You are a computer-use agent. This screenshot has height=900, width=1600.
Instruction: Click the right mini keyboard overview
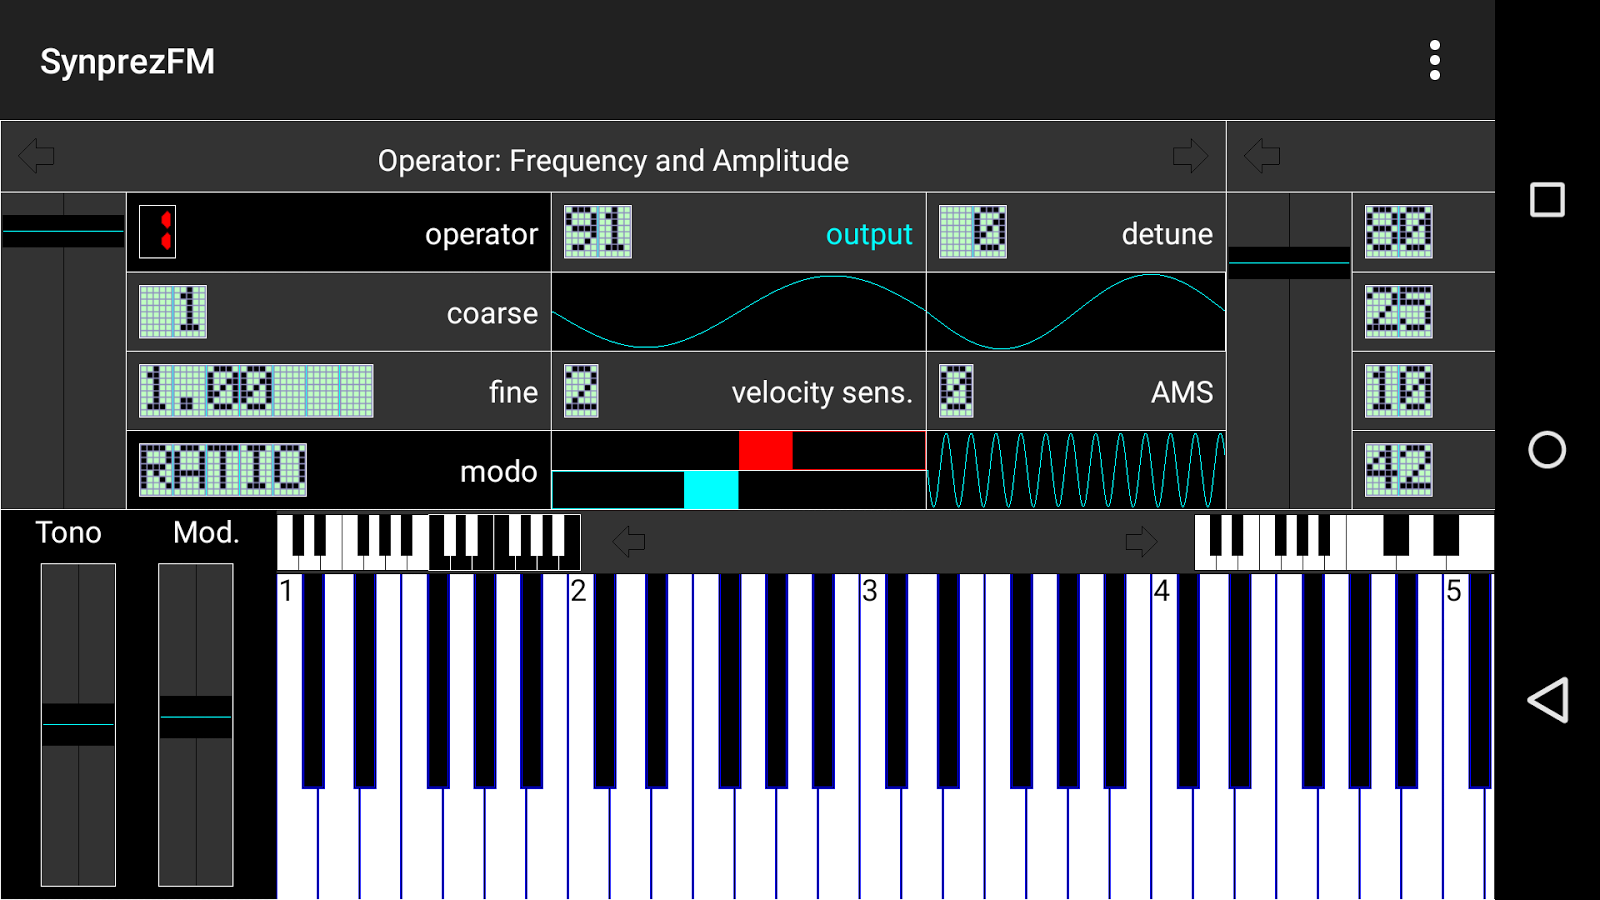[1344, 542]
